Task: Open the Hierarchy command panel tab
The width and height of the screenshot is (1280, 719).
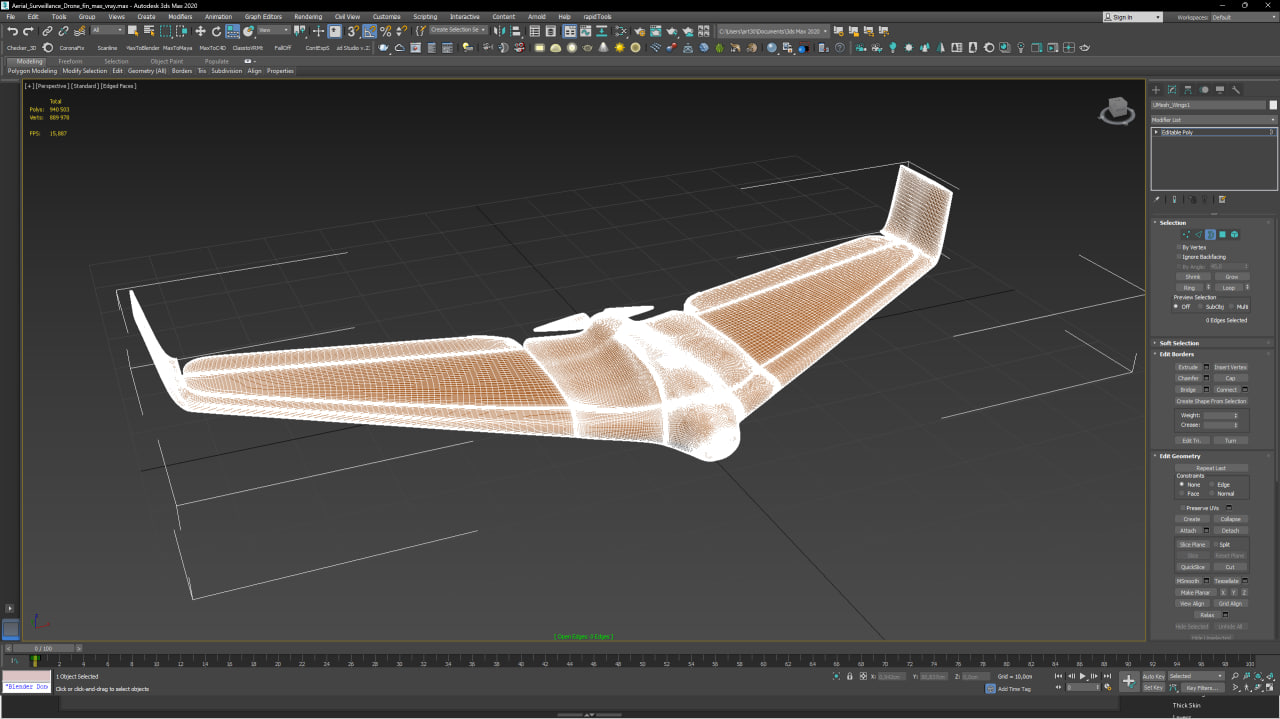Action: (x=1188, y=90)
